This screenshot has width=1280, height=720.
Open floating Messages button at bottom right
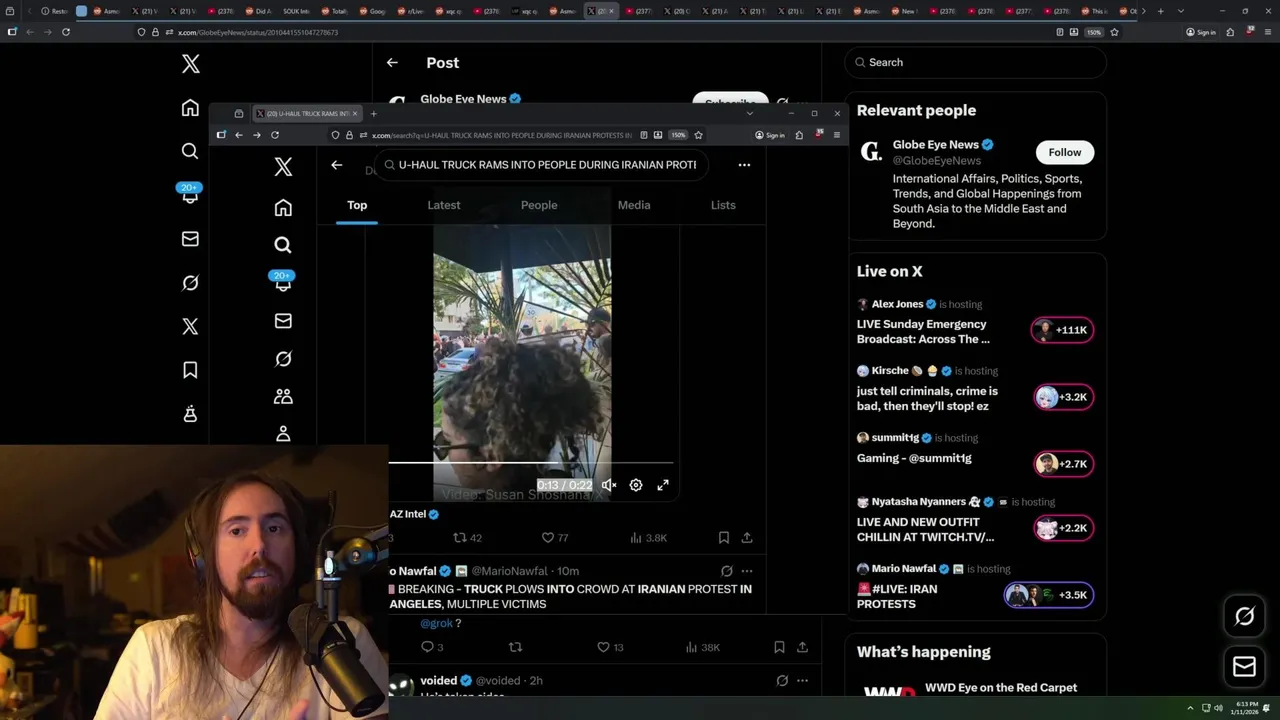click(x=1244, y=666)
